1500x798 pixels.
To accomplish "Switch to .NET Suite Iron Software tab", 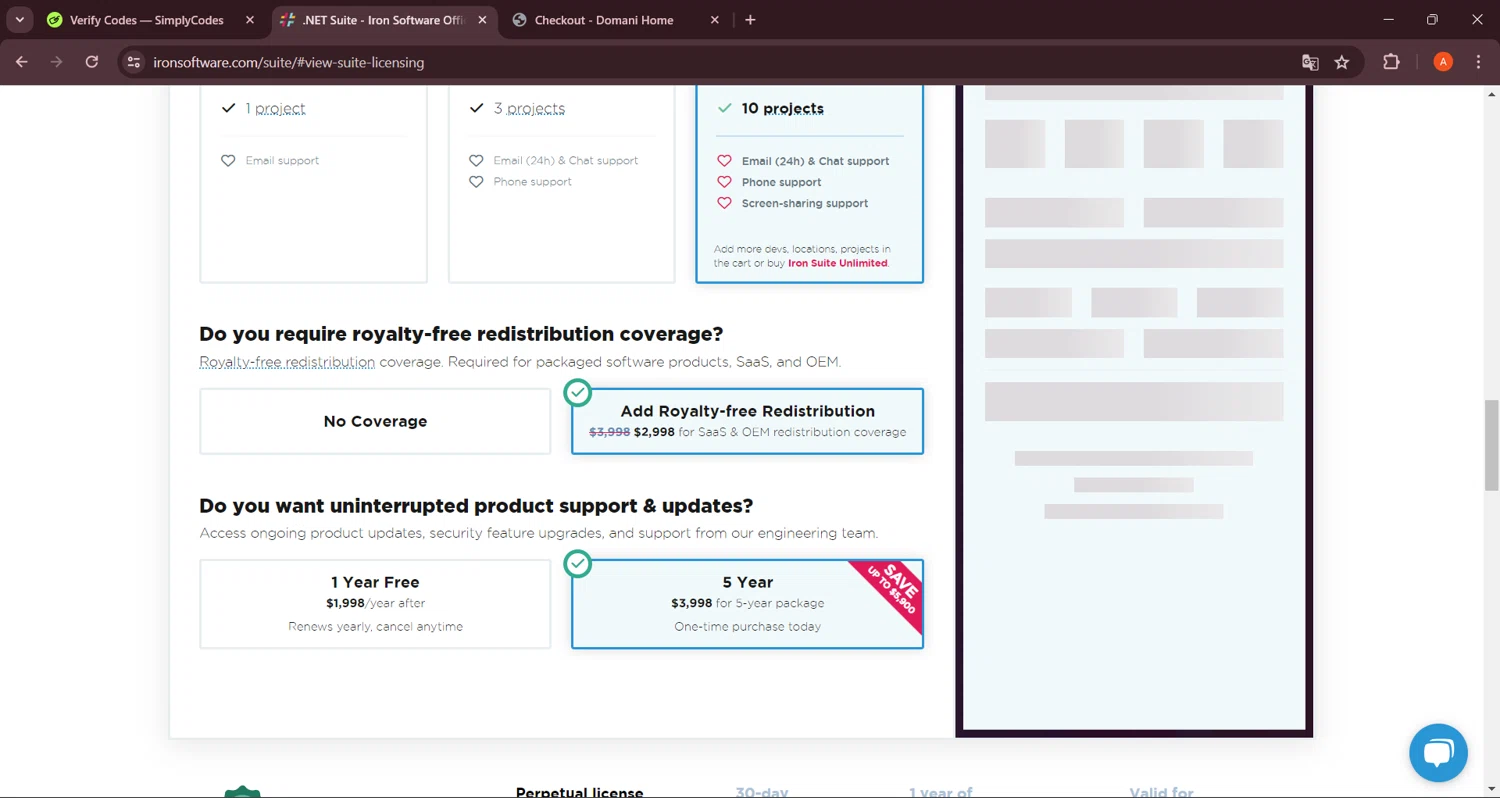I will (385, 20).
